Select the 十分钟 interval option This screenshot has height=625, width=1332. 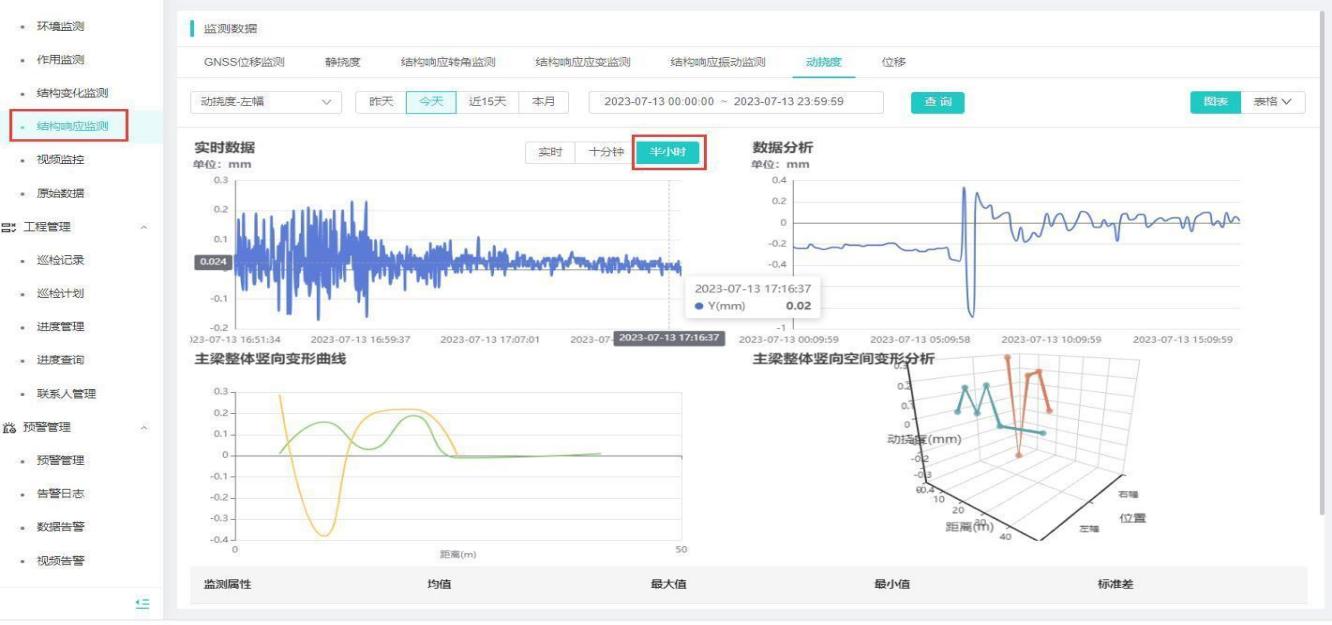tap(606, 153)
